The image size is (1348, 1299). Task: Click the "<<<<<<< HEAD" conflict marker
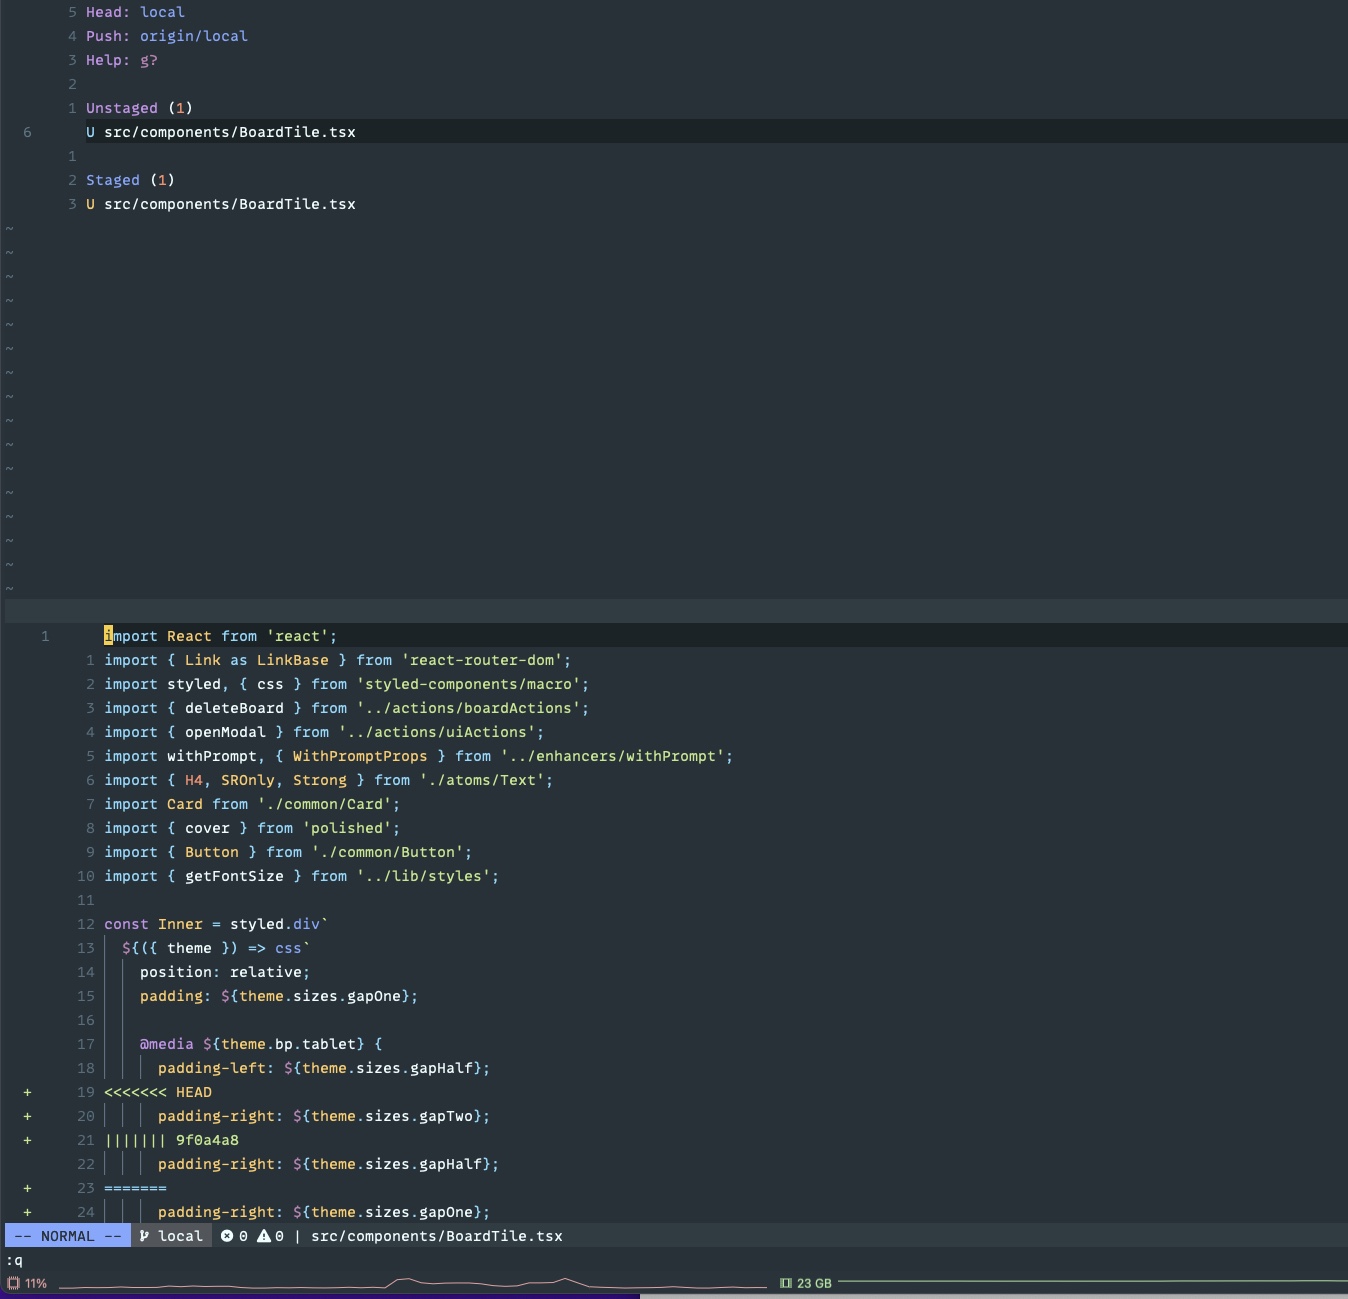tap(156, 1092)
